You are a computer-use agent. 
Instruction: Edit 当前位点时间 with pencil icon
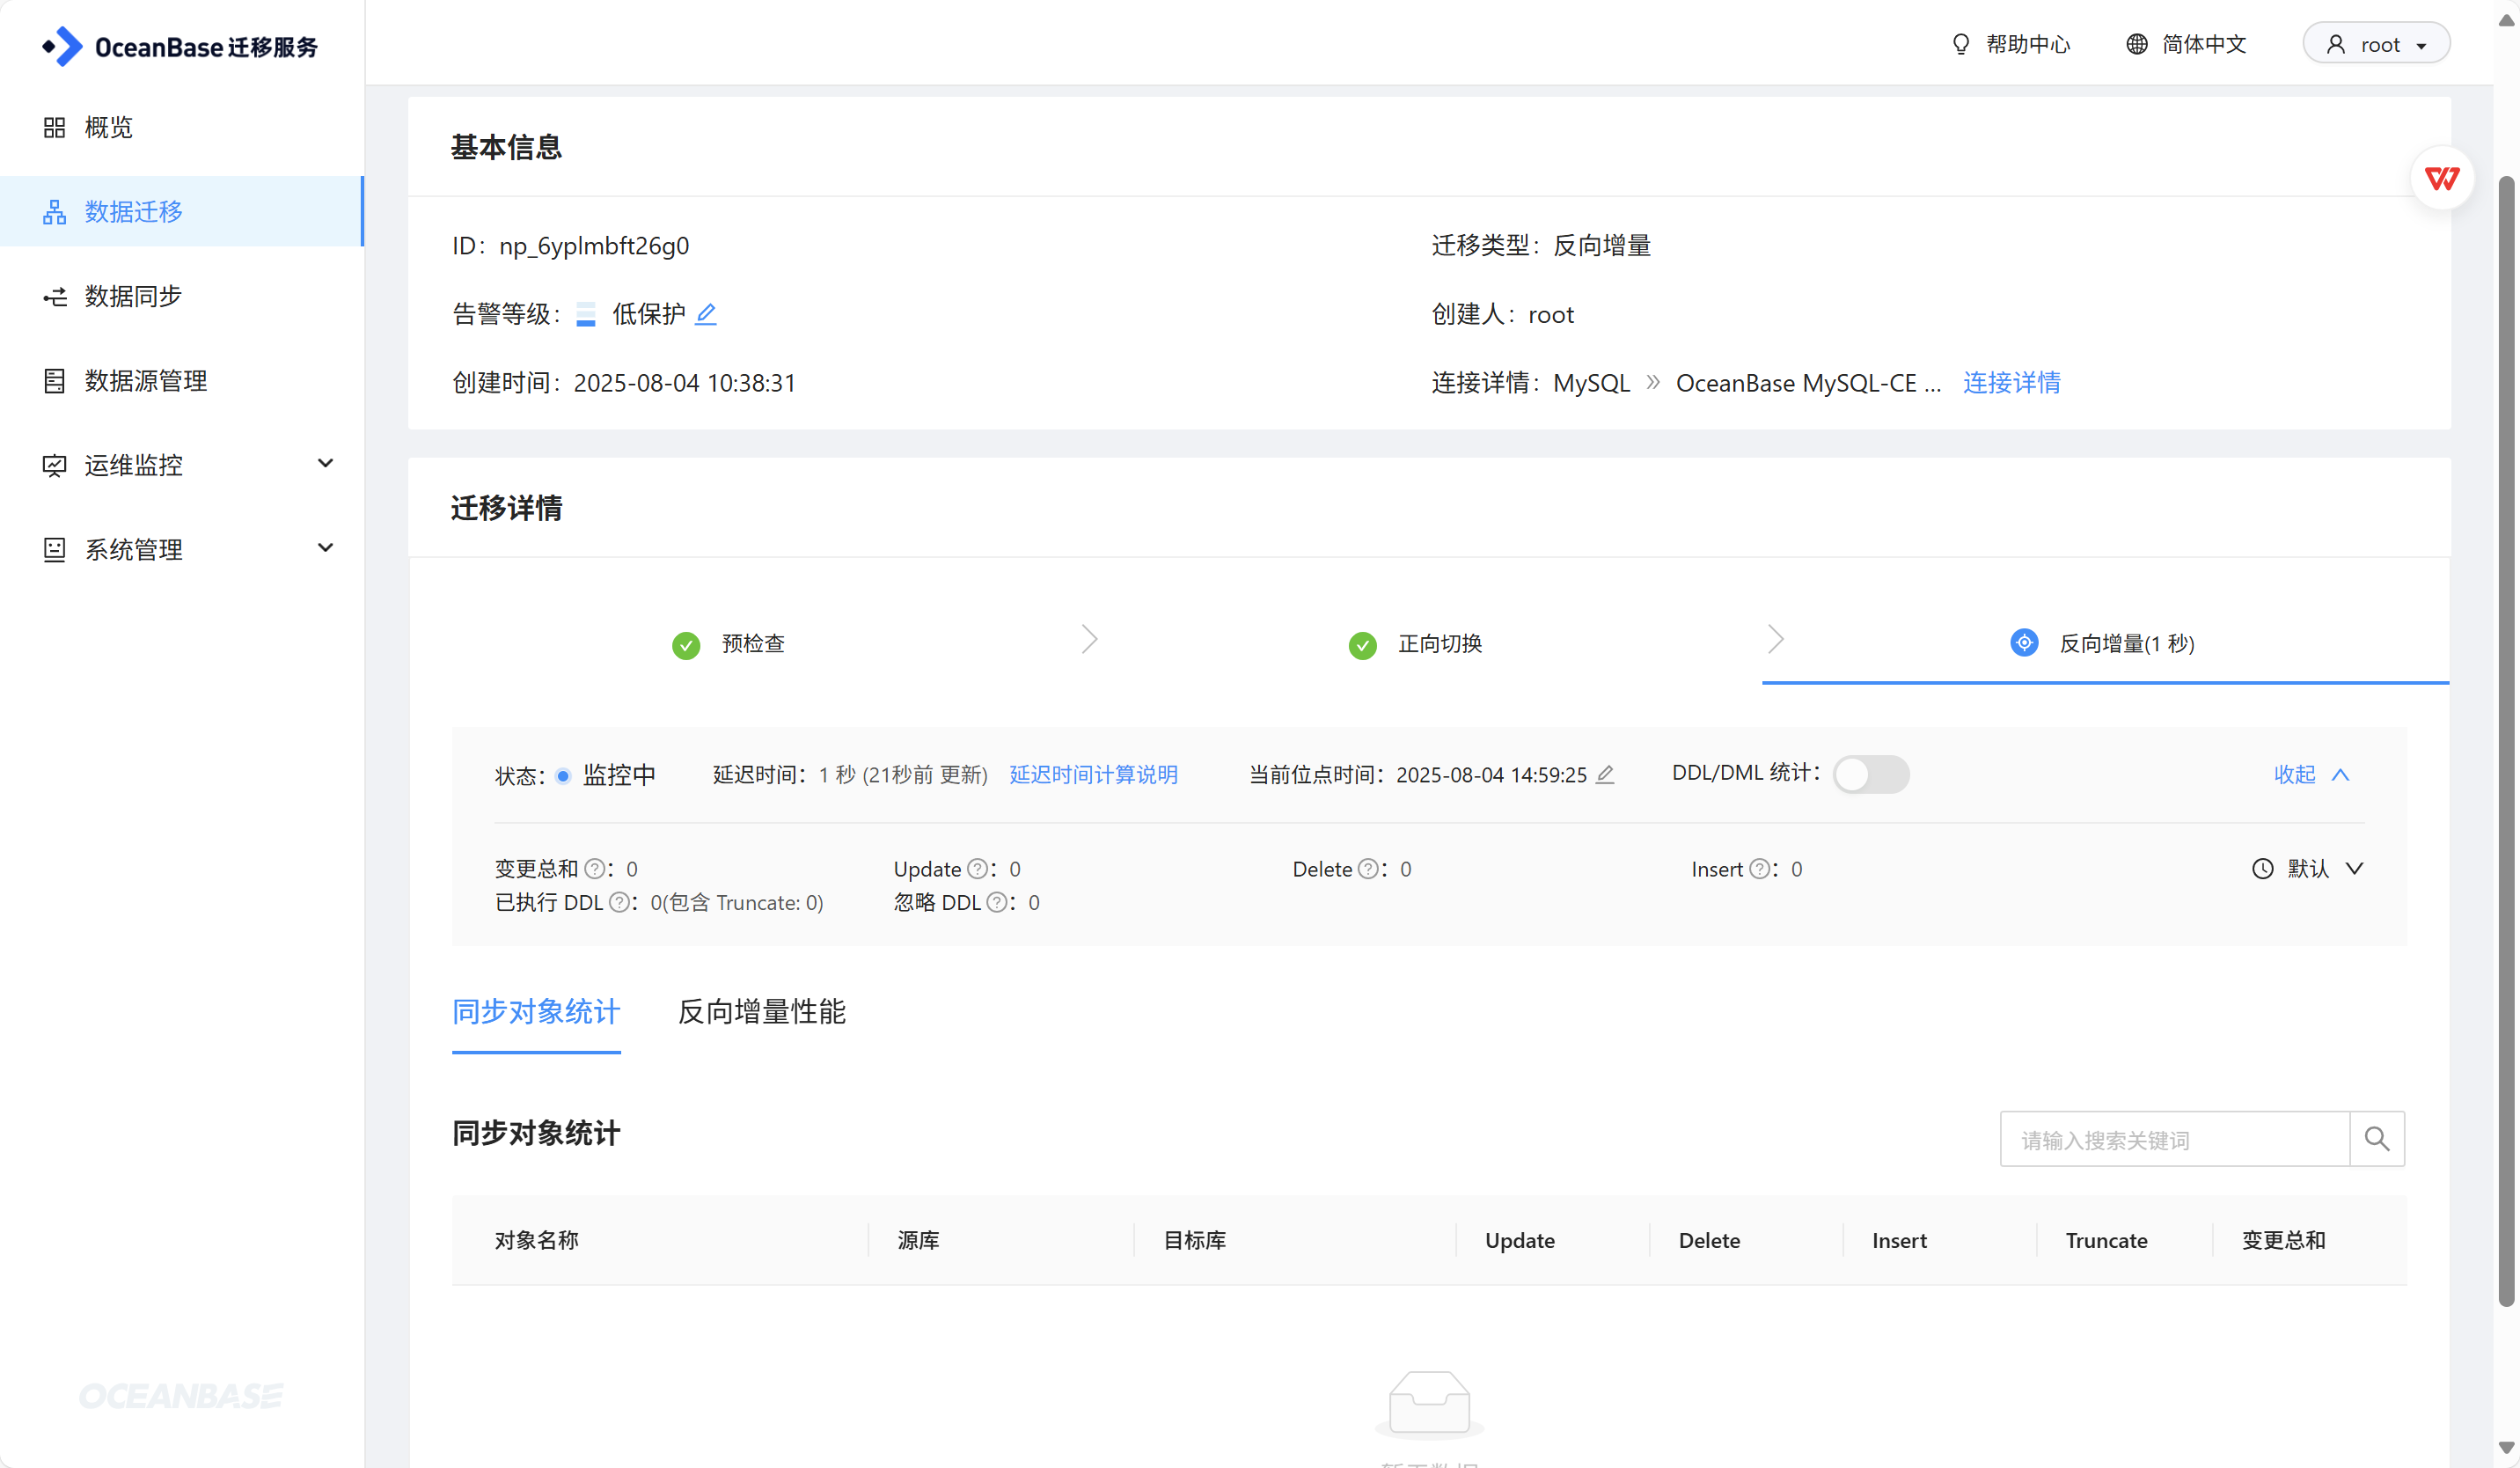click(x=1605, y=774)
